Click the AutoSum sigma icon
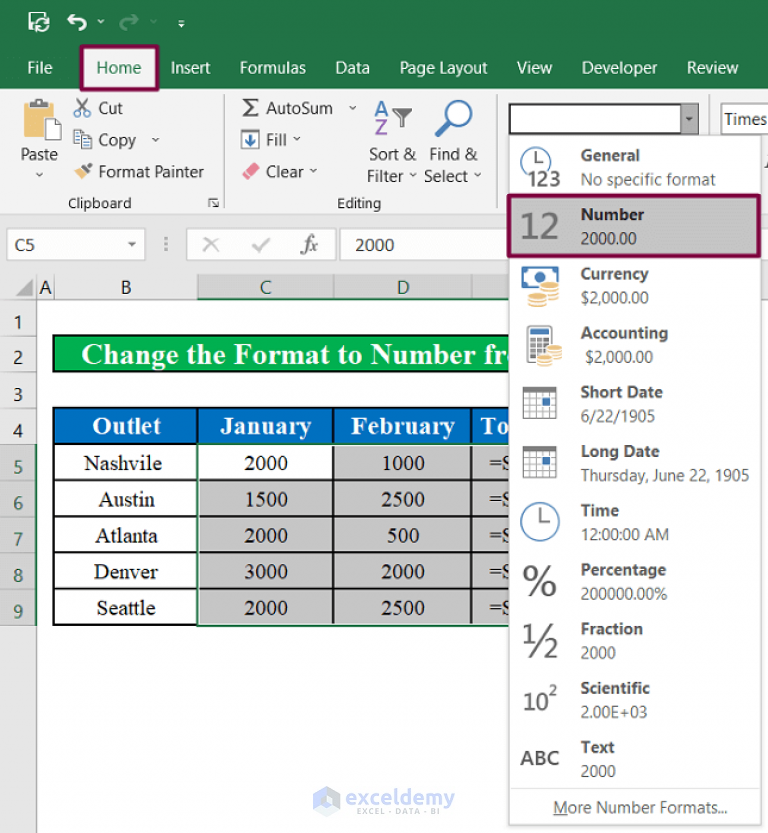 point(250,108)
